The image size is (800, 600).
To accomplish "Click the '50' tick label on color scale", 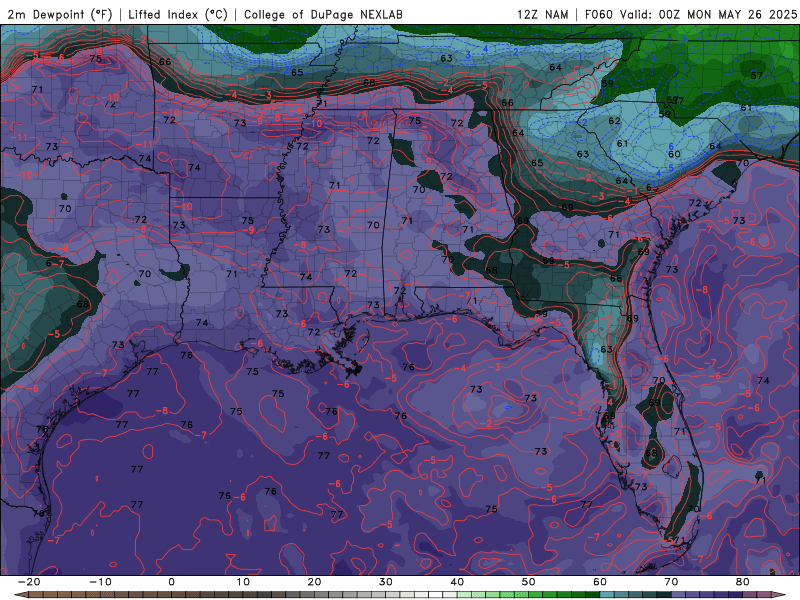I will coord(529,582).
